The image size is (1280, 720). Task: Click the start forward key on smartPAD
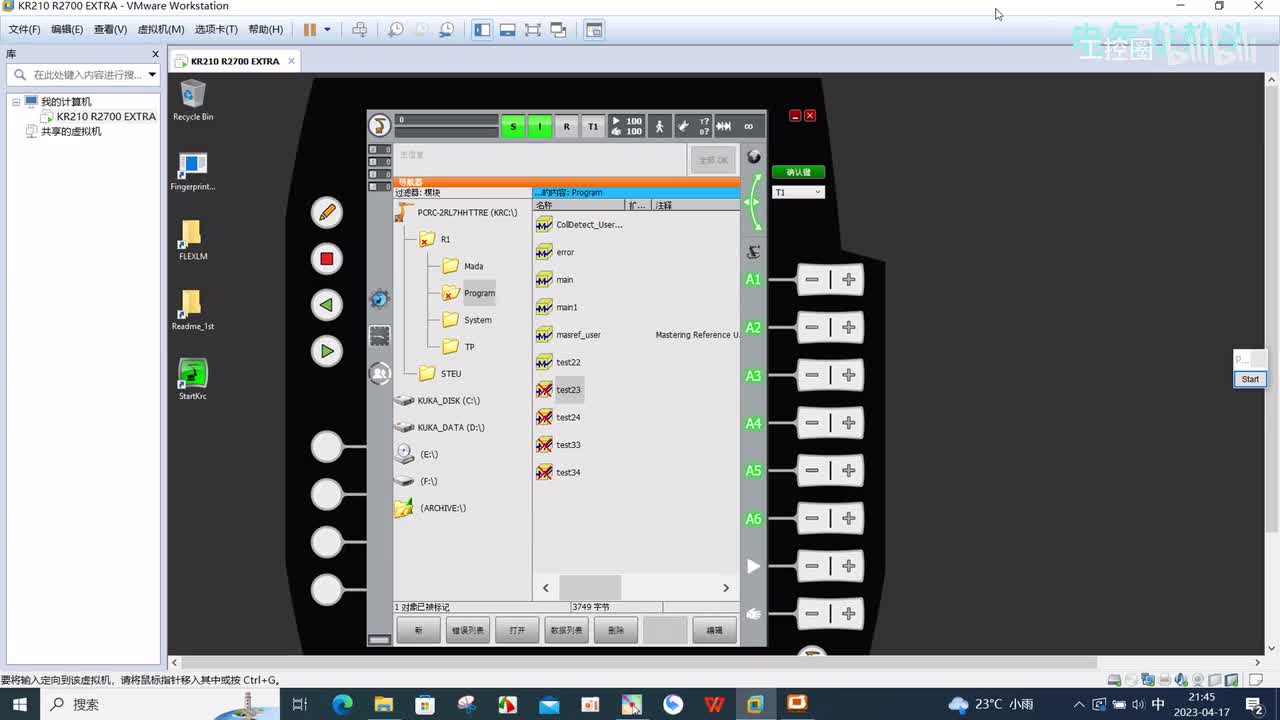coord(326,351)
